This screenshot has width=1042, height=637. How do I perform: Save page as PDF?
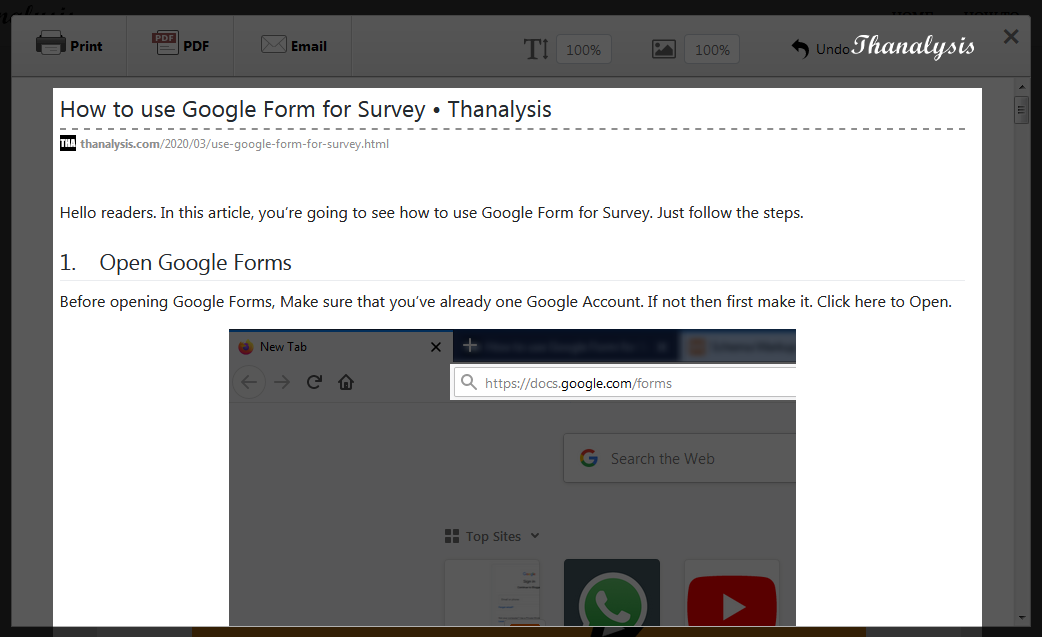tap(180, 45)
